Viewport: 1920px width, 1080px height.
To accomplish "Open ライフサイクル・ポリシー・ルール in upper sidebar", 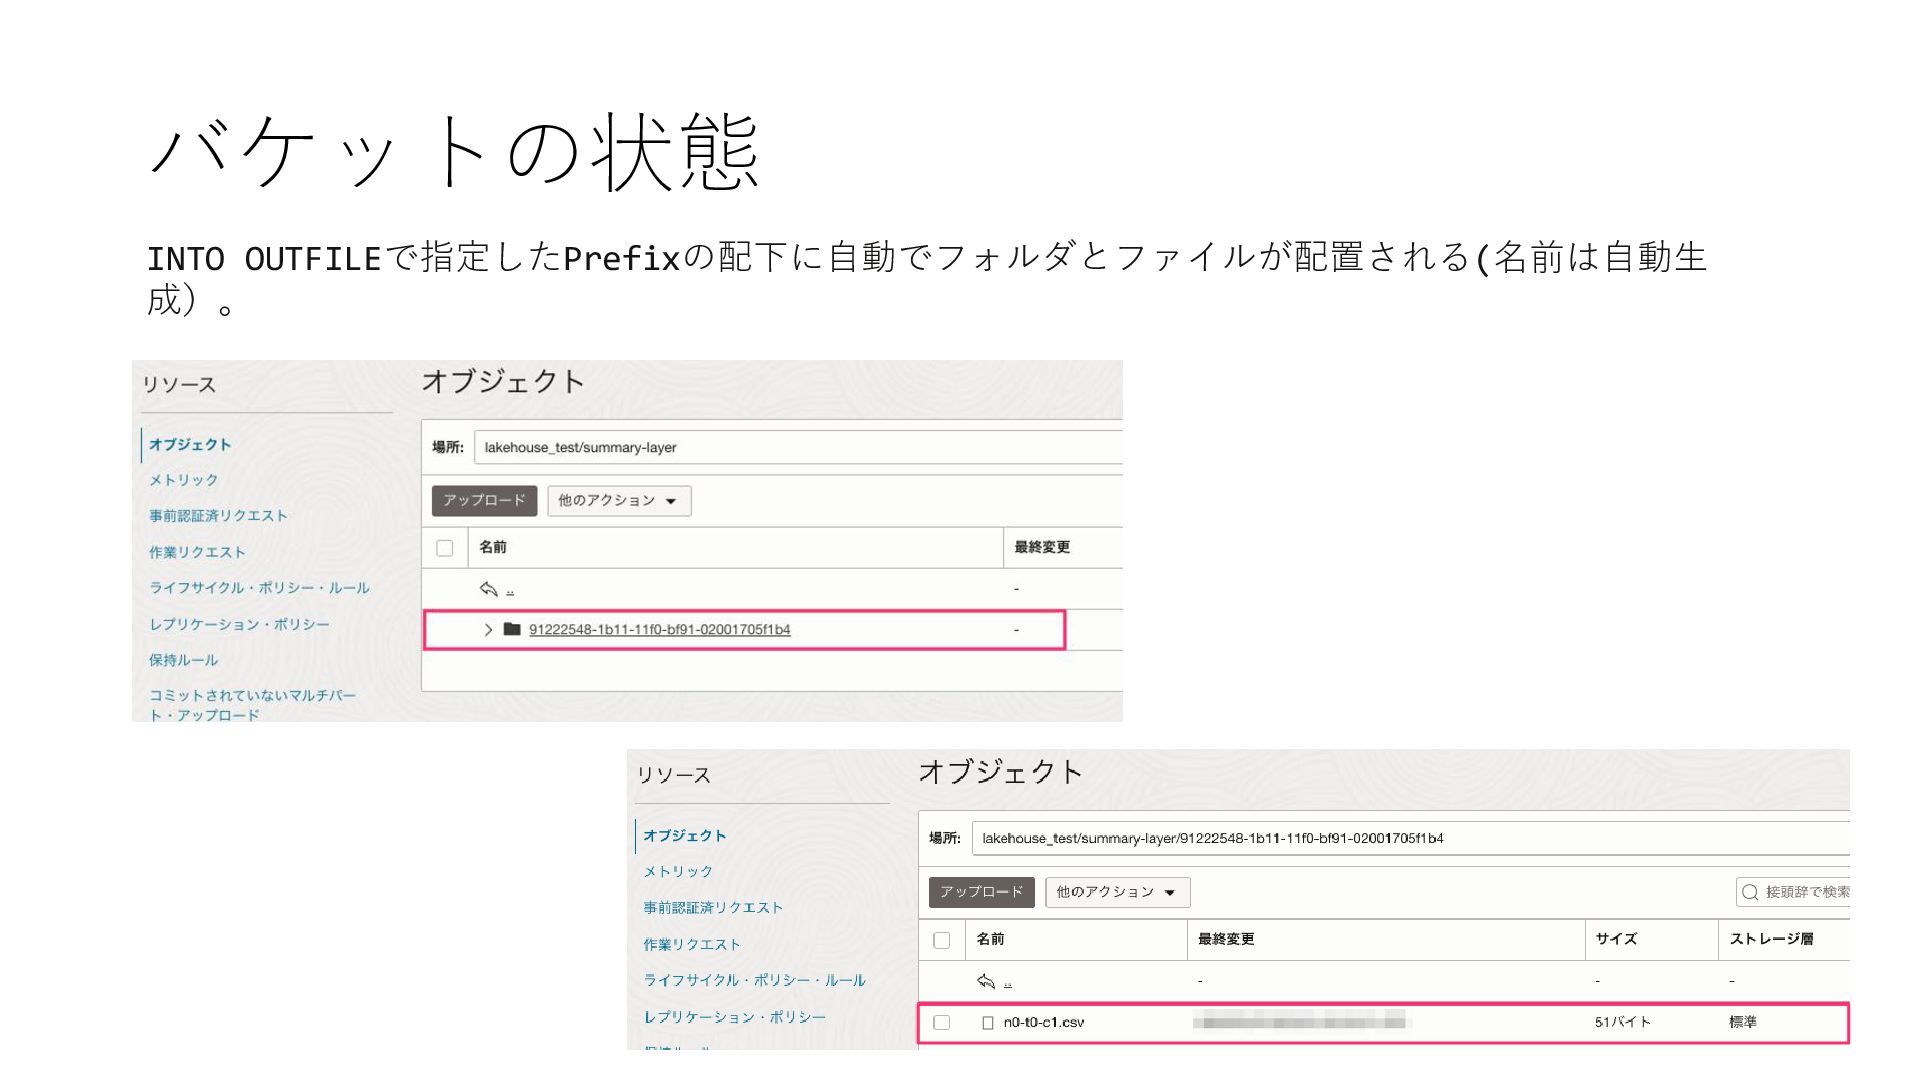I will coord(259,588).
